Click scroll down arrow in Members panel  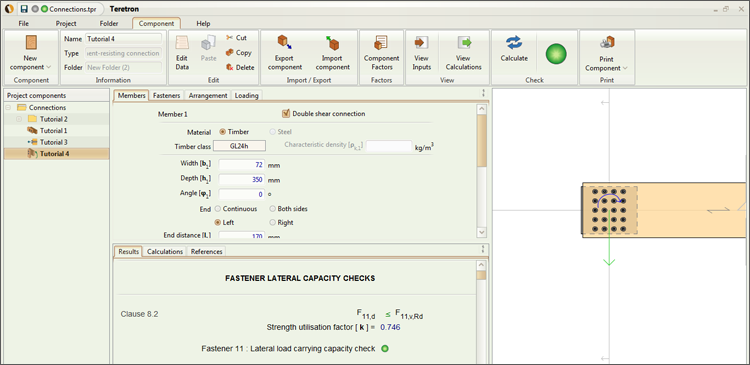[x=482, y=232]
